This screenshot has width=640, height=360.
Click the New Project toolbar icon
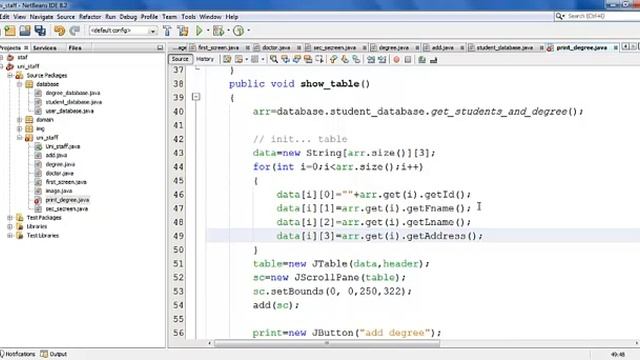pos(10,31)
